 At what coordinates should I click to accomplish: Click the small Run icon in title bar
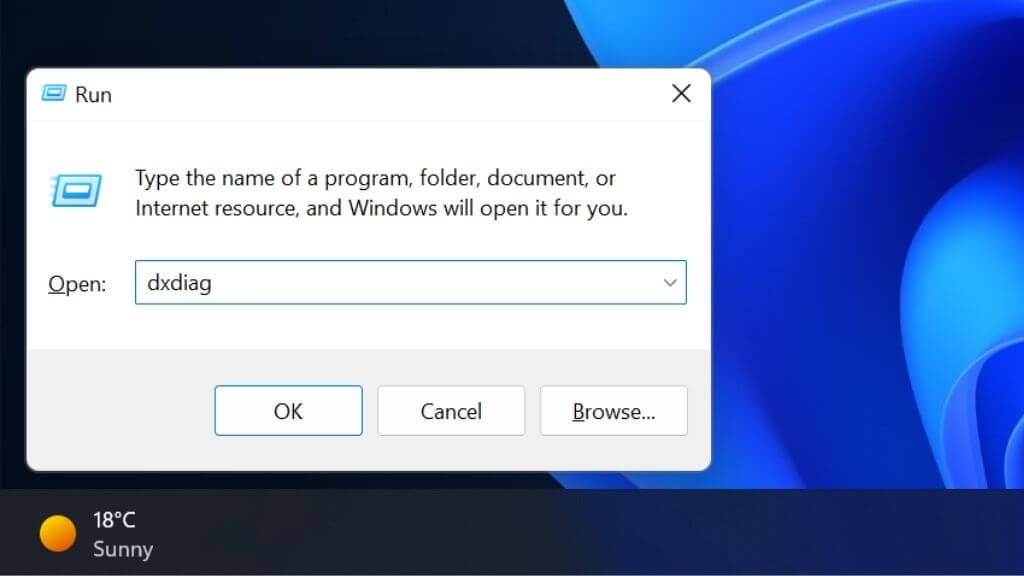point(54,93)
